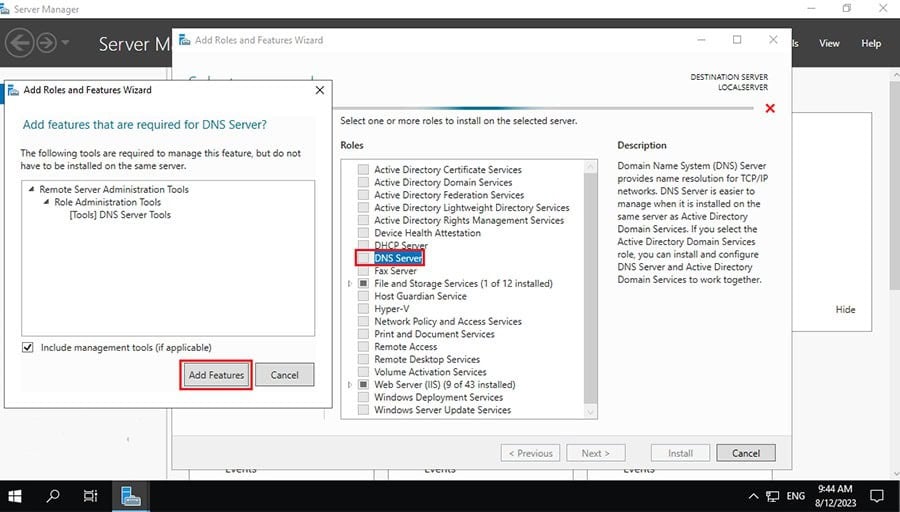Check Active Directory Rights Management Services
The image size is (900, 512).
click(x=363, y=220)
